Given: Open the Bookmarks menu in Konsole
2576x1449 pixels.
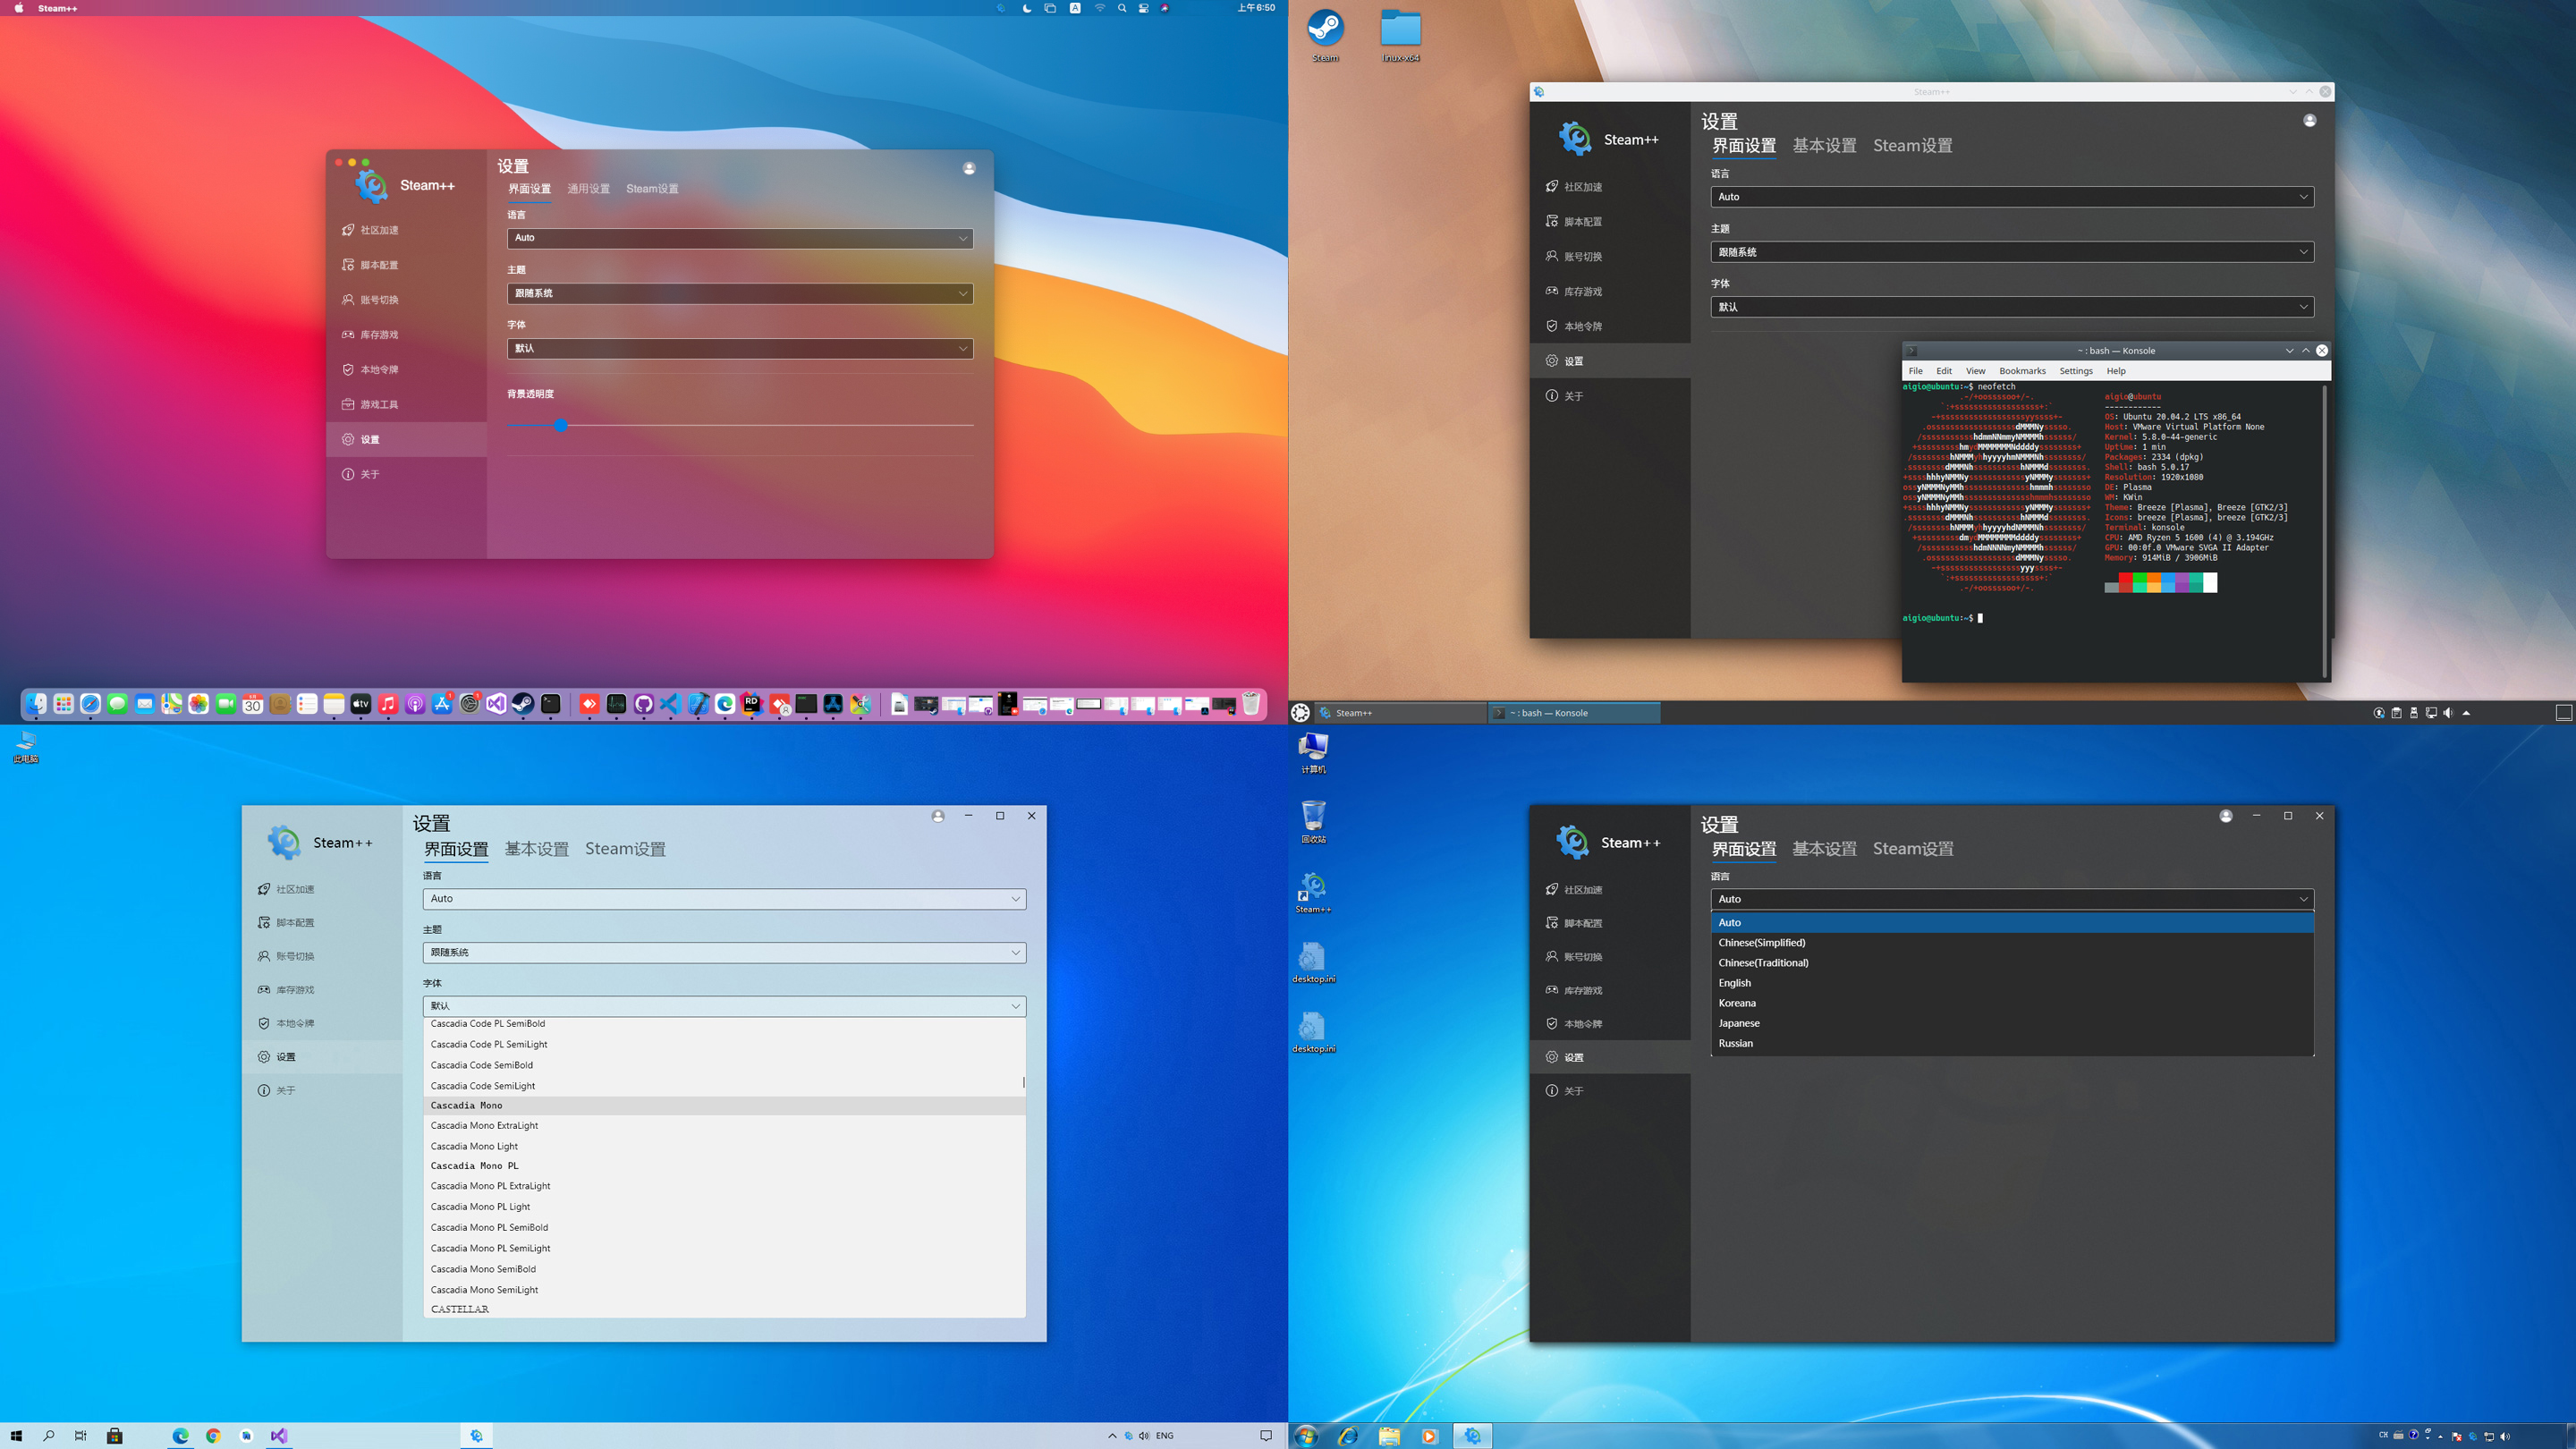Looking at the screenshot, I should point(2022,371).
